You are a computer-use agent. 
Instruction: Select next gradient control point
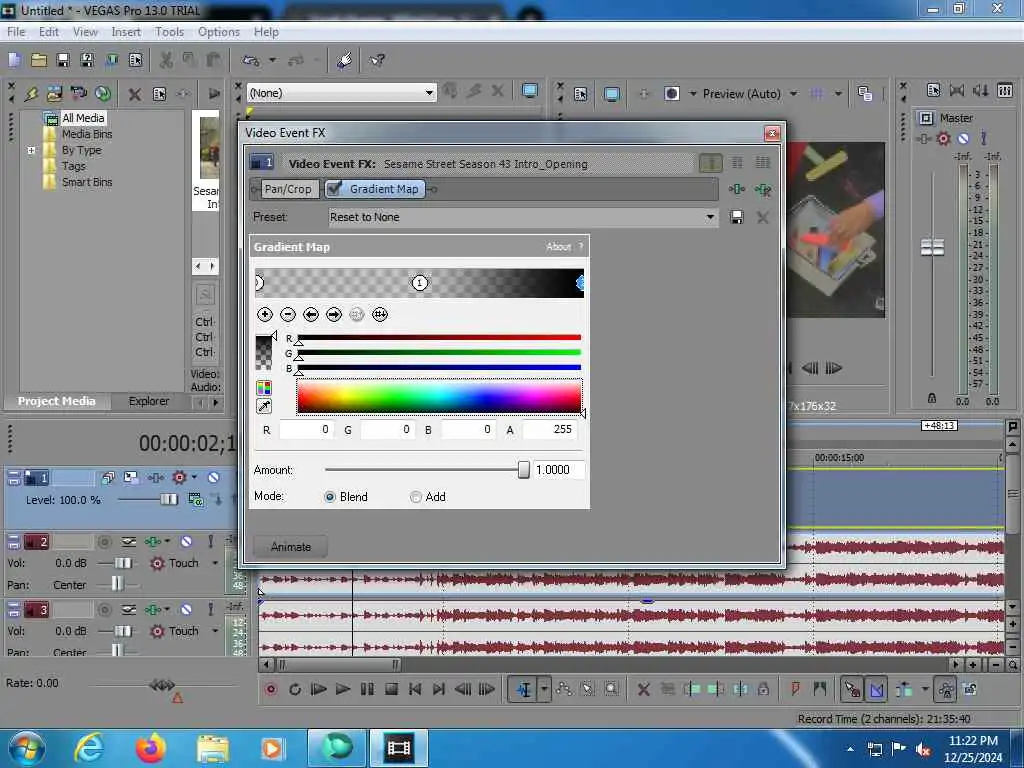click(x=334, y=315)
